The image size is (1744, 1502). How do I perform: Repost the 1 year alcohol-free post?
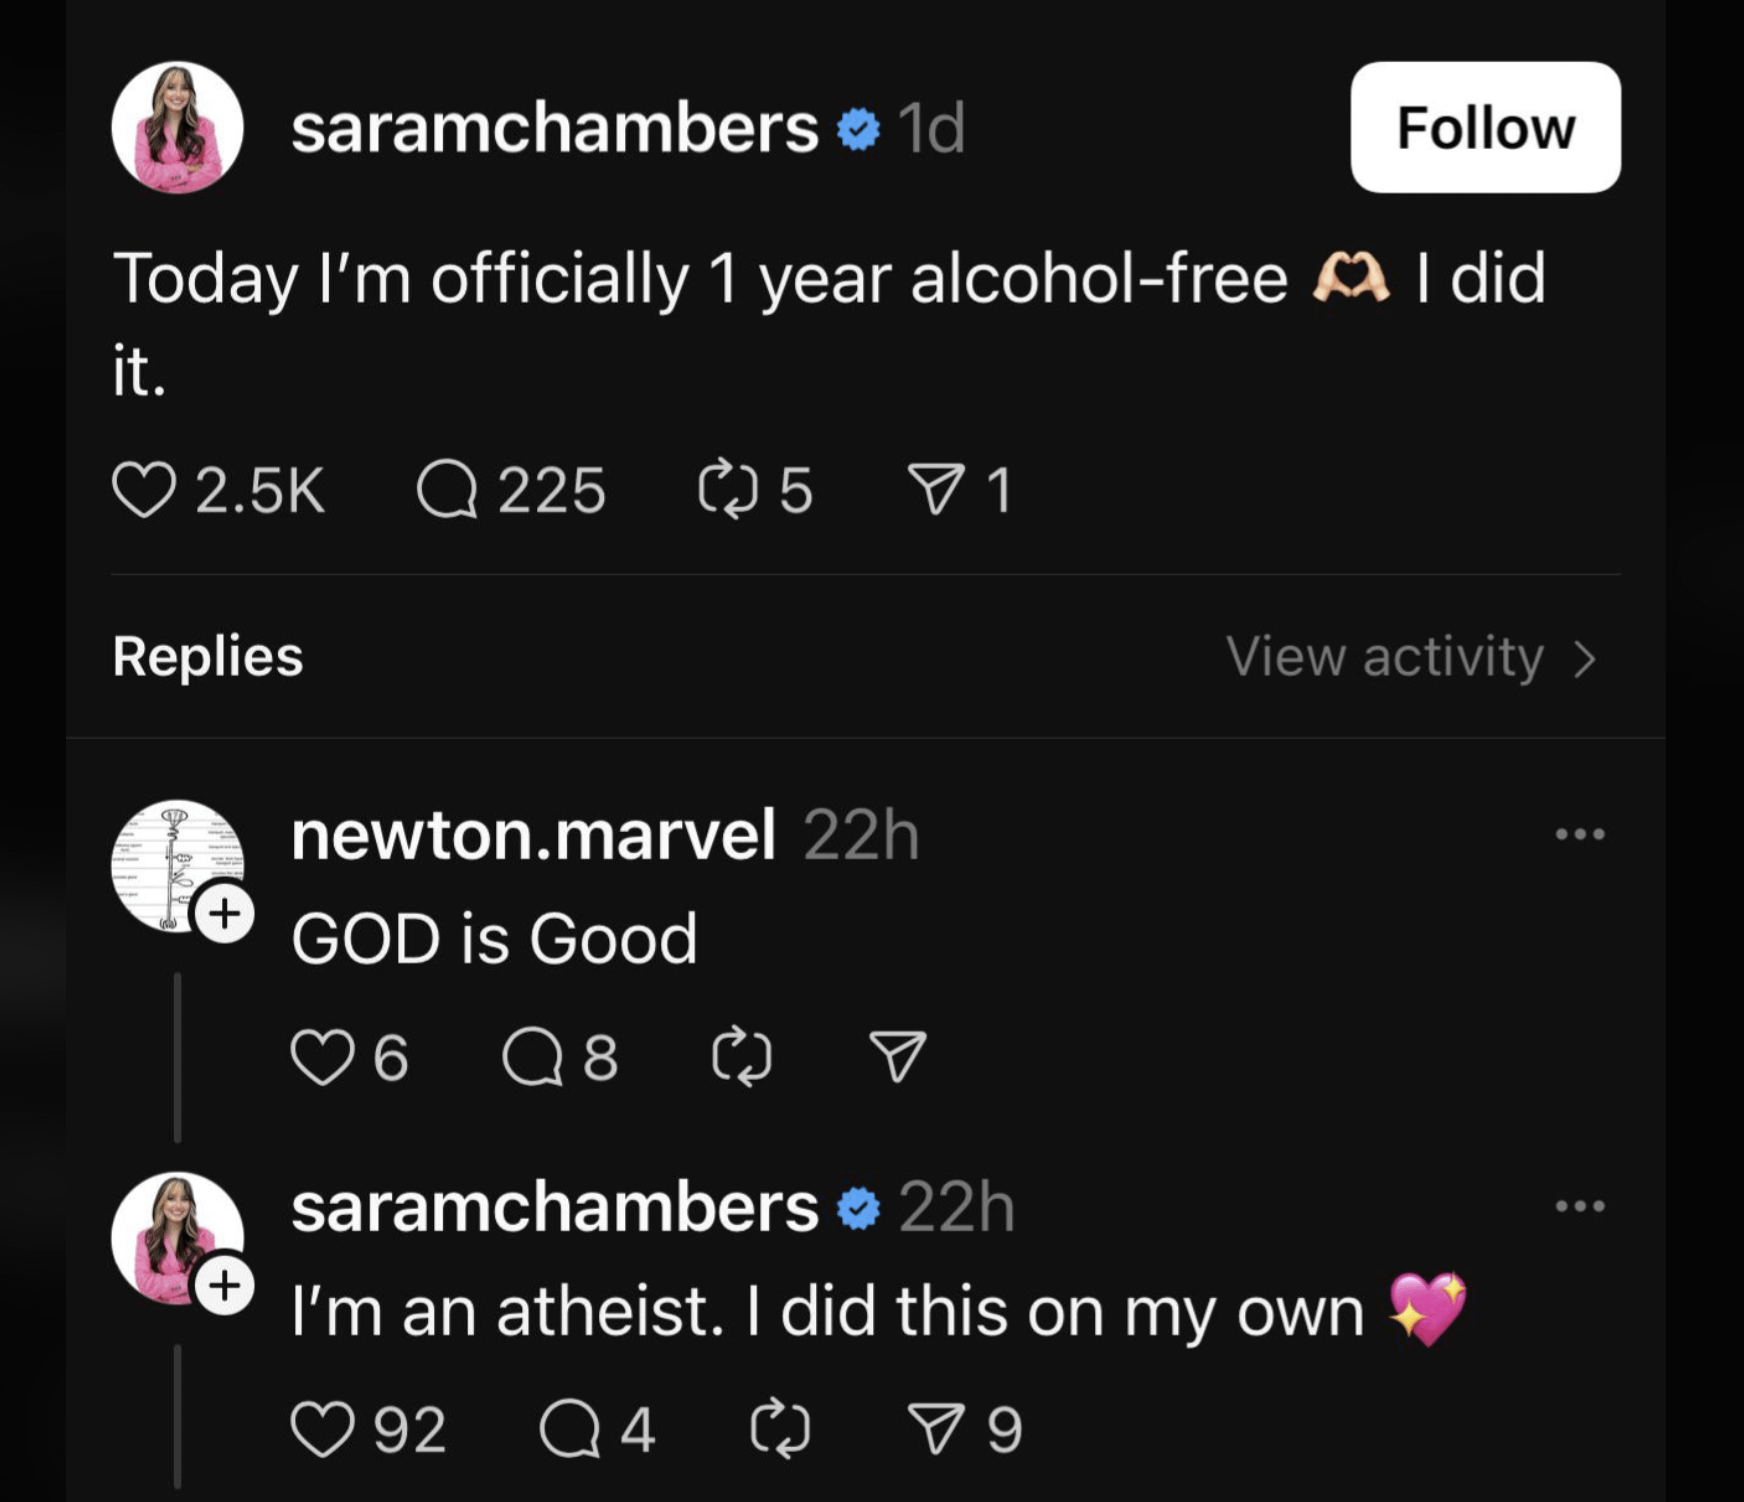click(727, 490)
